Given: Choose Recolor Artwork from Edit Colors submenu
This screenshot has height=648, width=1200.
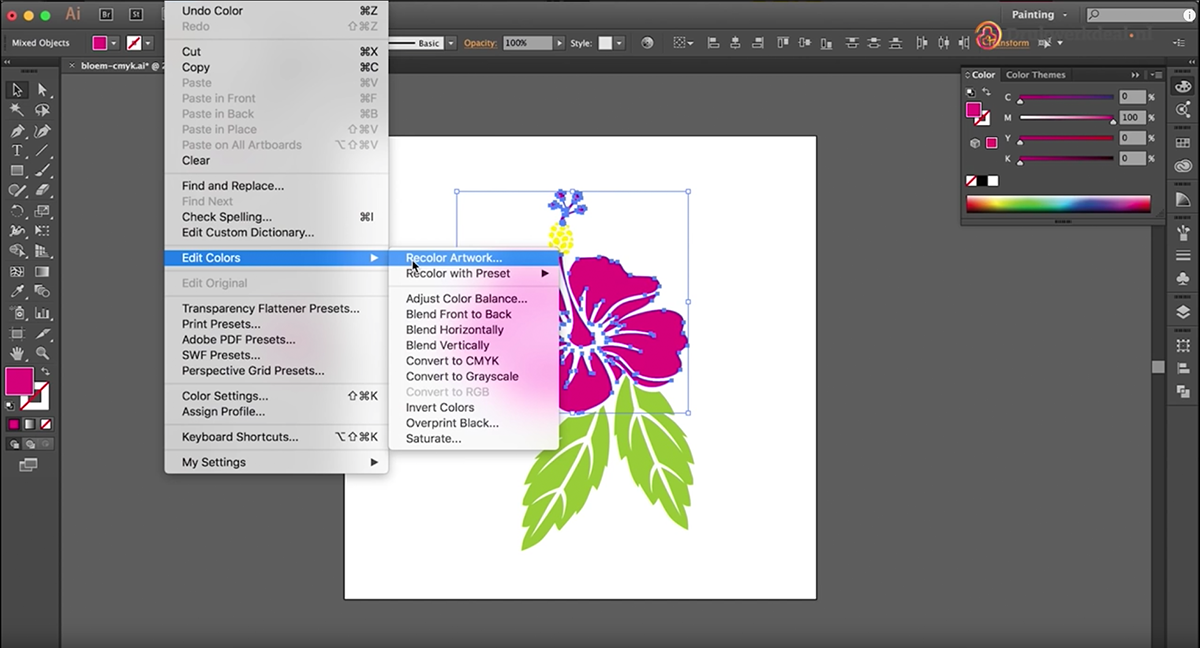Looking at the screenshot, I should pyautogui.click(x=454, y=258).
